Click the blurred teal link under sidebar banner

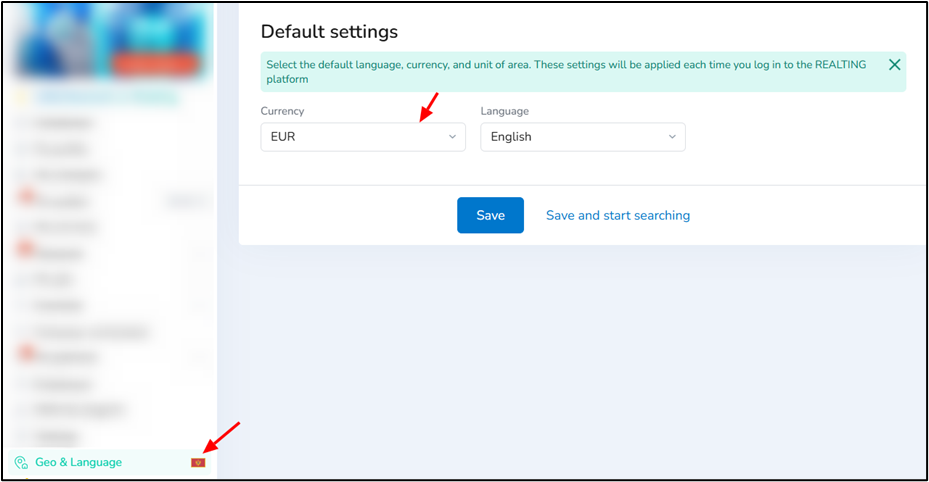pyautogui.click(x=107, y=98)
